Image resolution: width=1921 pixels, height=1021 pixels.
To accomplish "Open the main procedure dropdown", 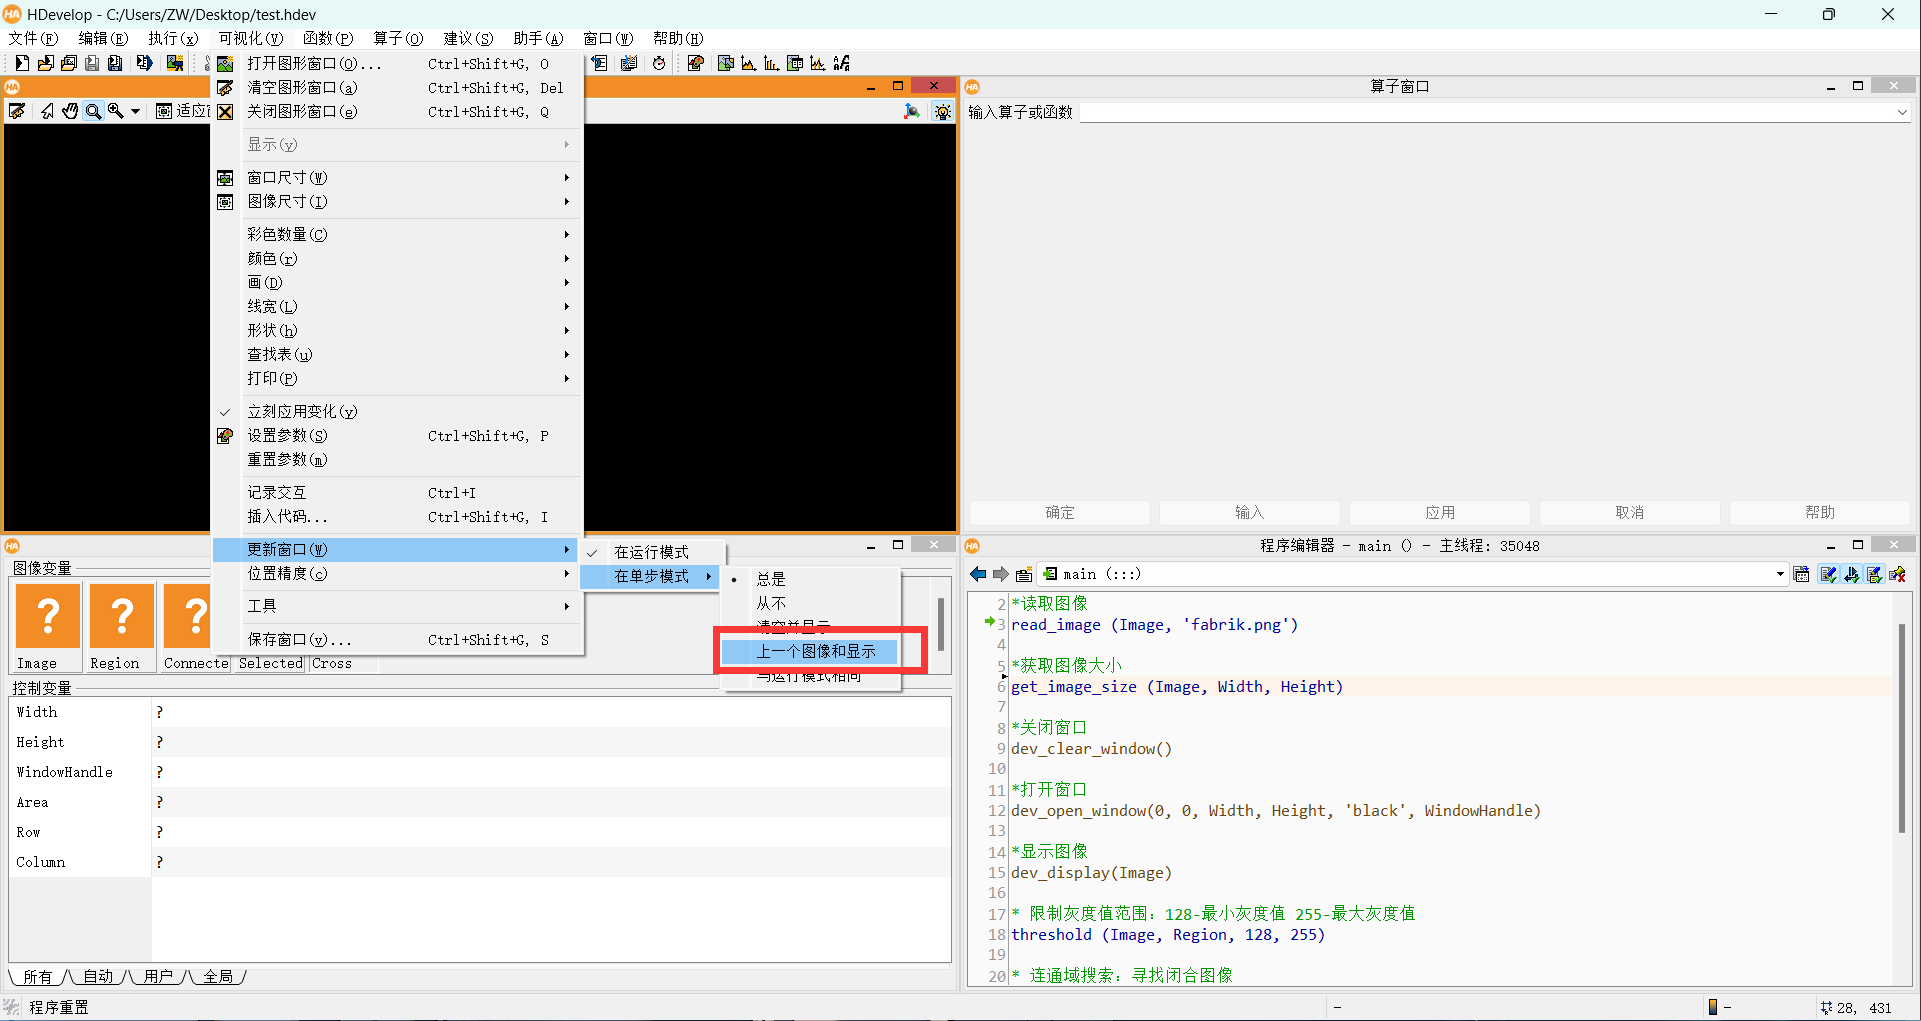I will tap(1780, 574).
